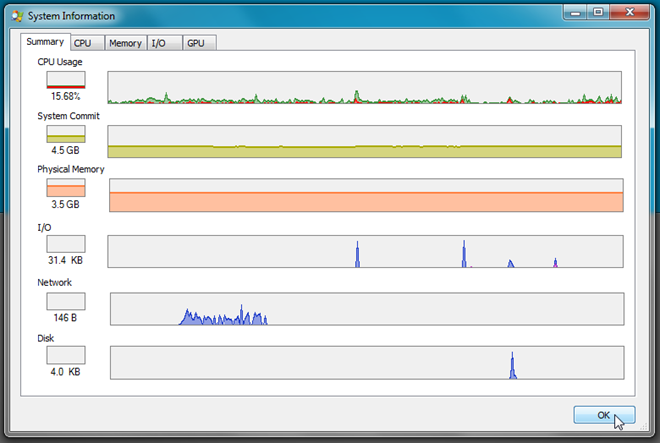
Task: Click the Physical Memory mini gauge
Action: point(66,187)
